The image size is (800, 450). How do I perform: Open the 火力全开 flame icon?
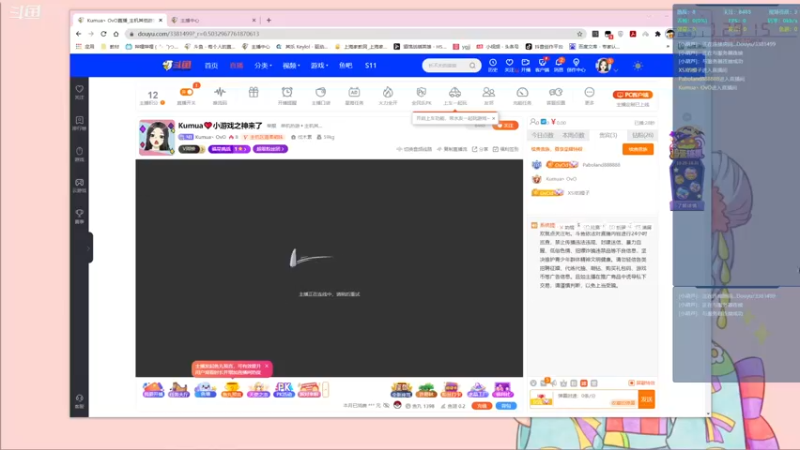[x=388, y=92]
